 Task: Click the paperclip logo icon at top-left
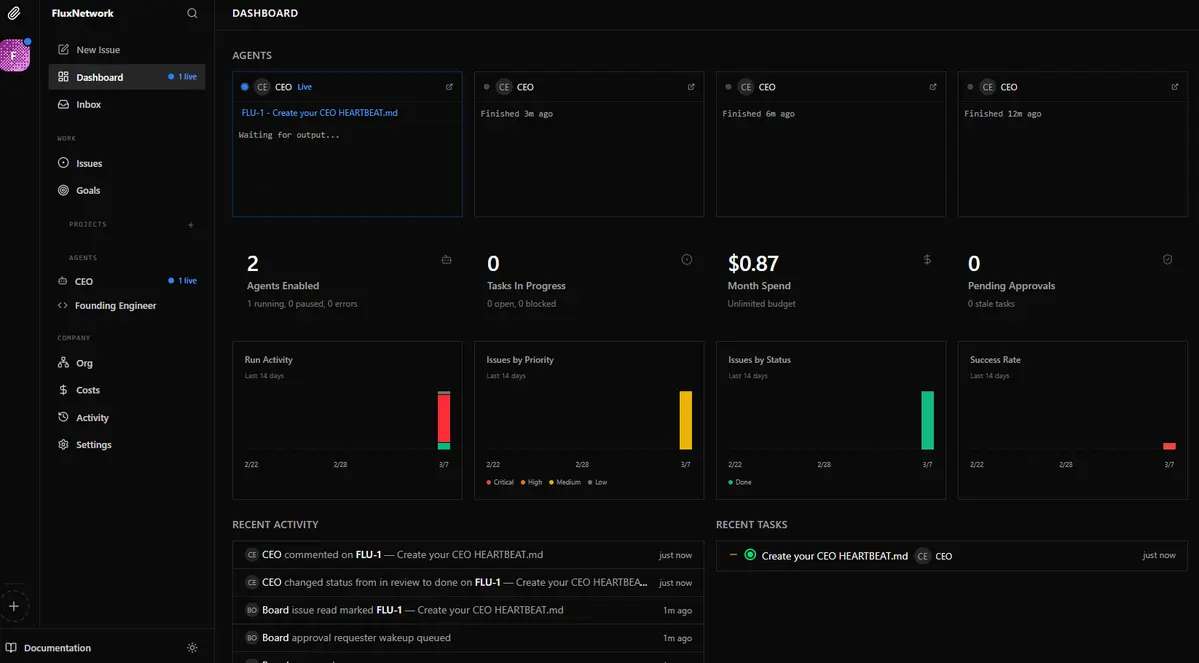coord(14,14)
